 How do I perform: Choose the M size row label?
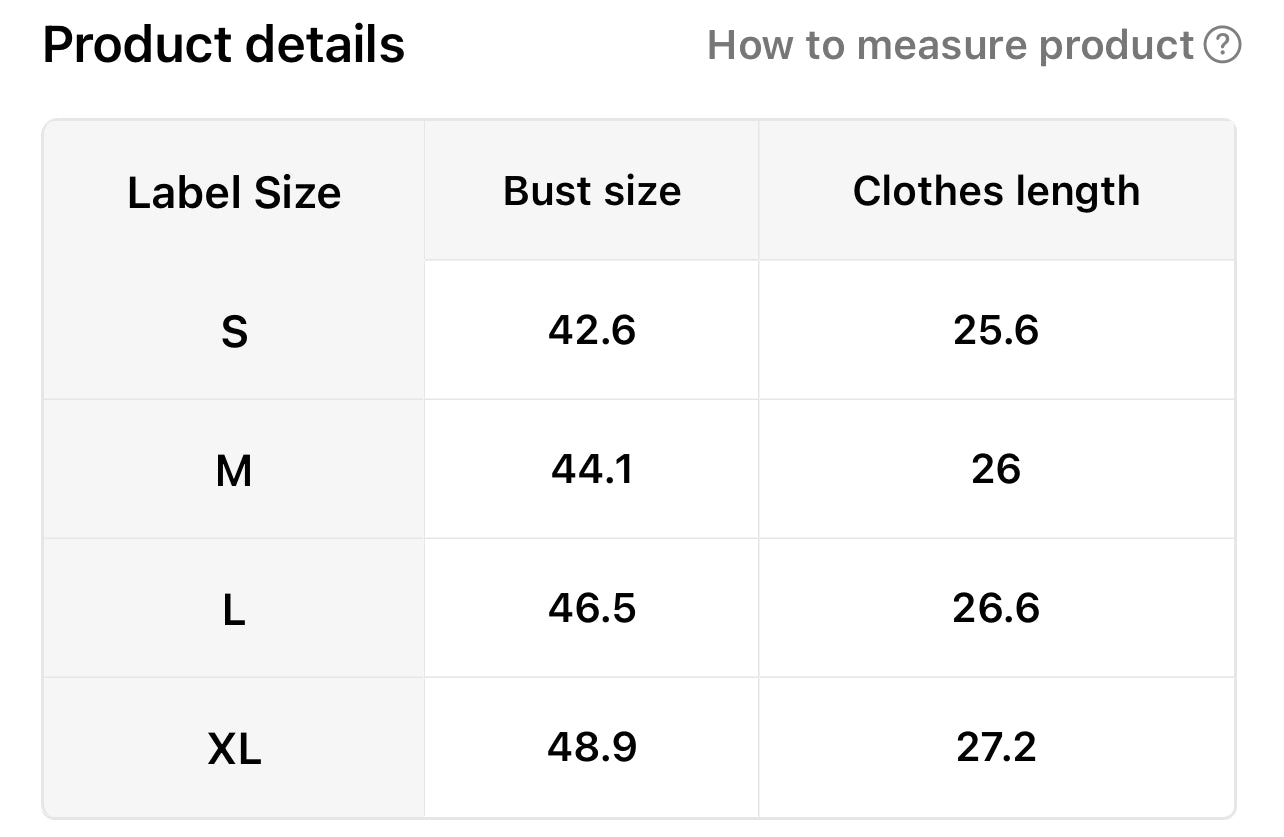[234, 470]
